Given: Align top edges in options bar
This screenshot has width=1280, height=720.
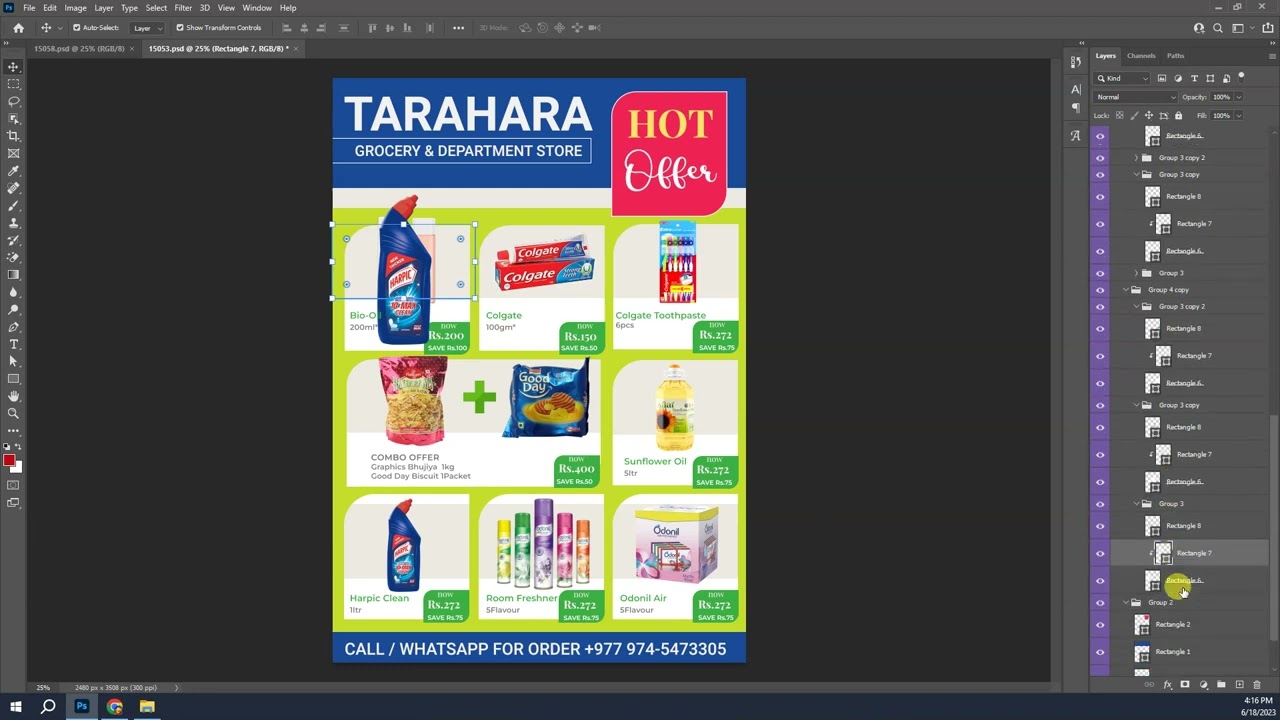Looking at the screenshot, I should tap(372, 28).
